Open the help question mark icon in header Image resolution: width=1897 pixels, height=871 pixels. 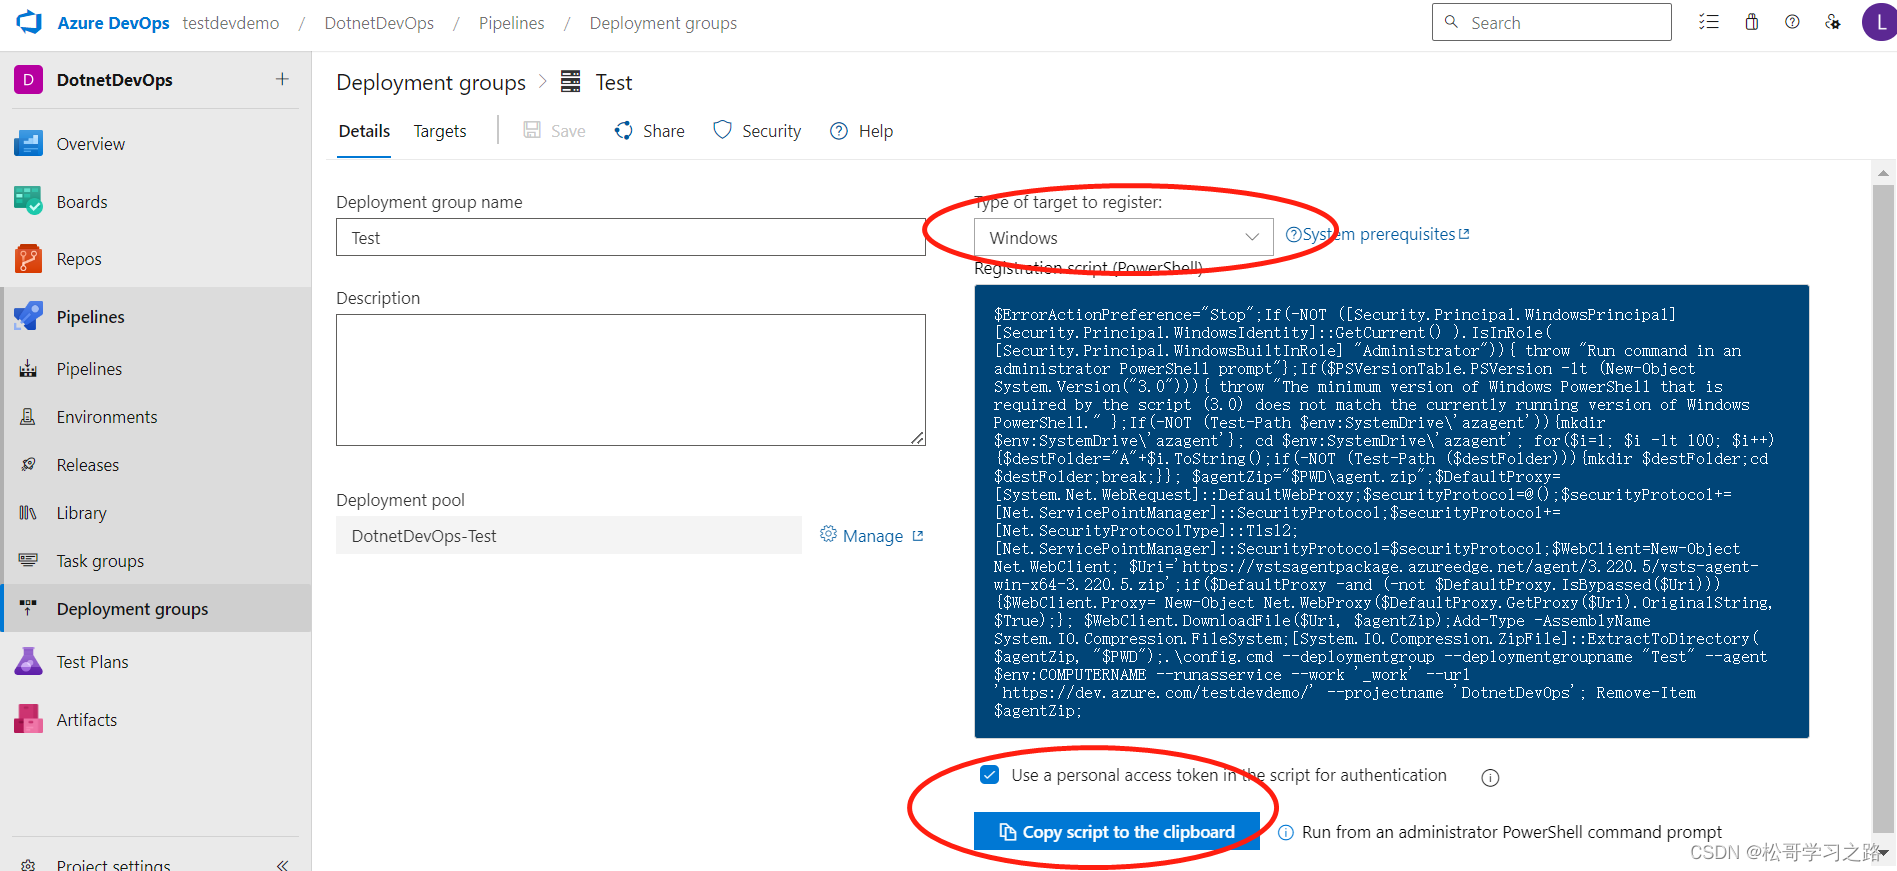(1792, 22)
